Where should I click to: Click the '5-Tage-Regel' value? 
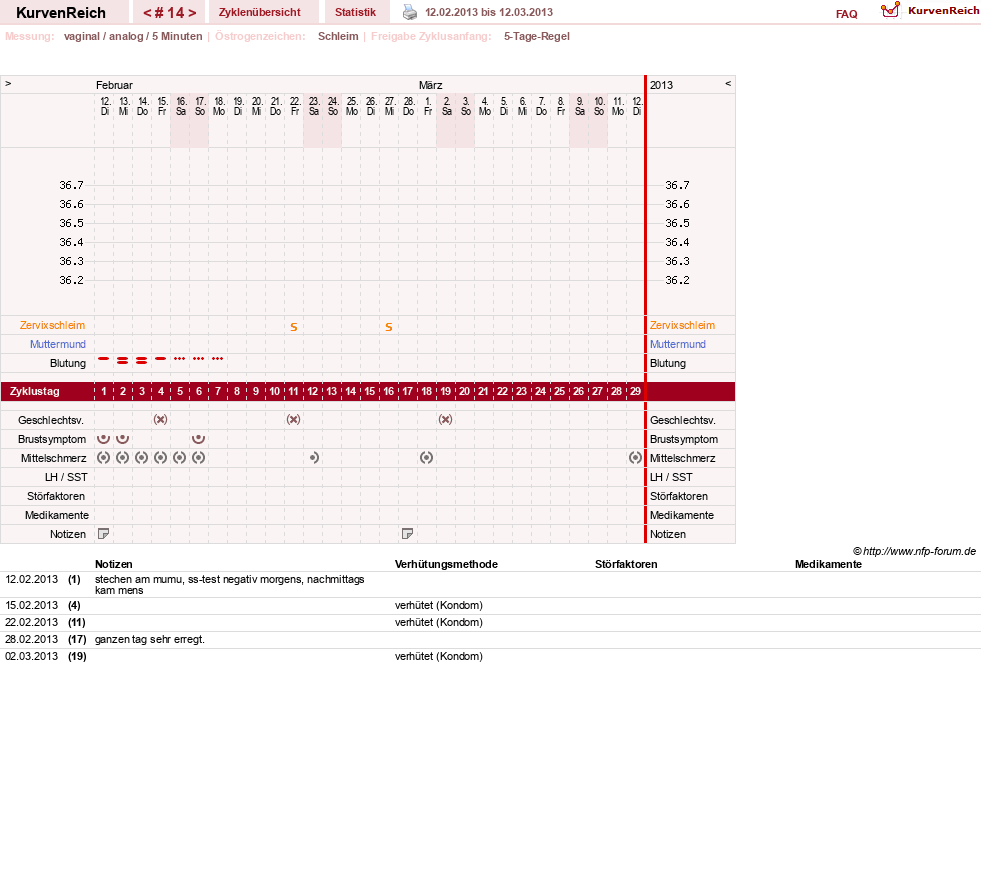537,36
